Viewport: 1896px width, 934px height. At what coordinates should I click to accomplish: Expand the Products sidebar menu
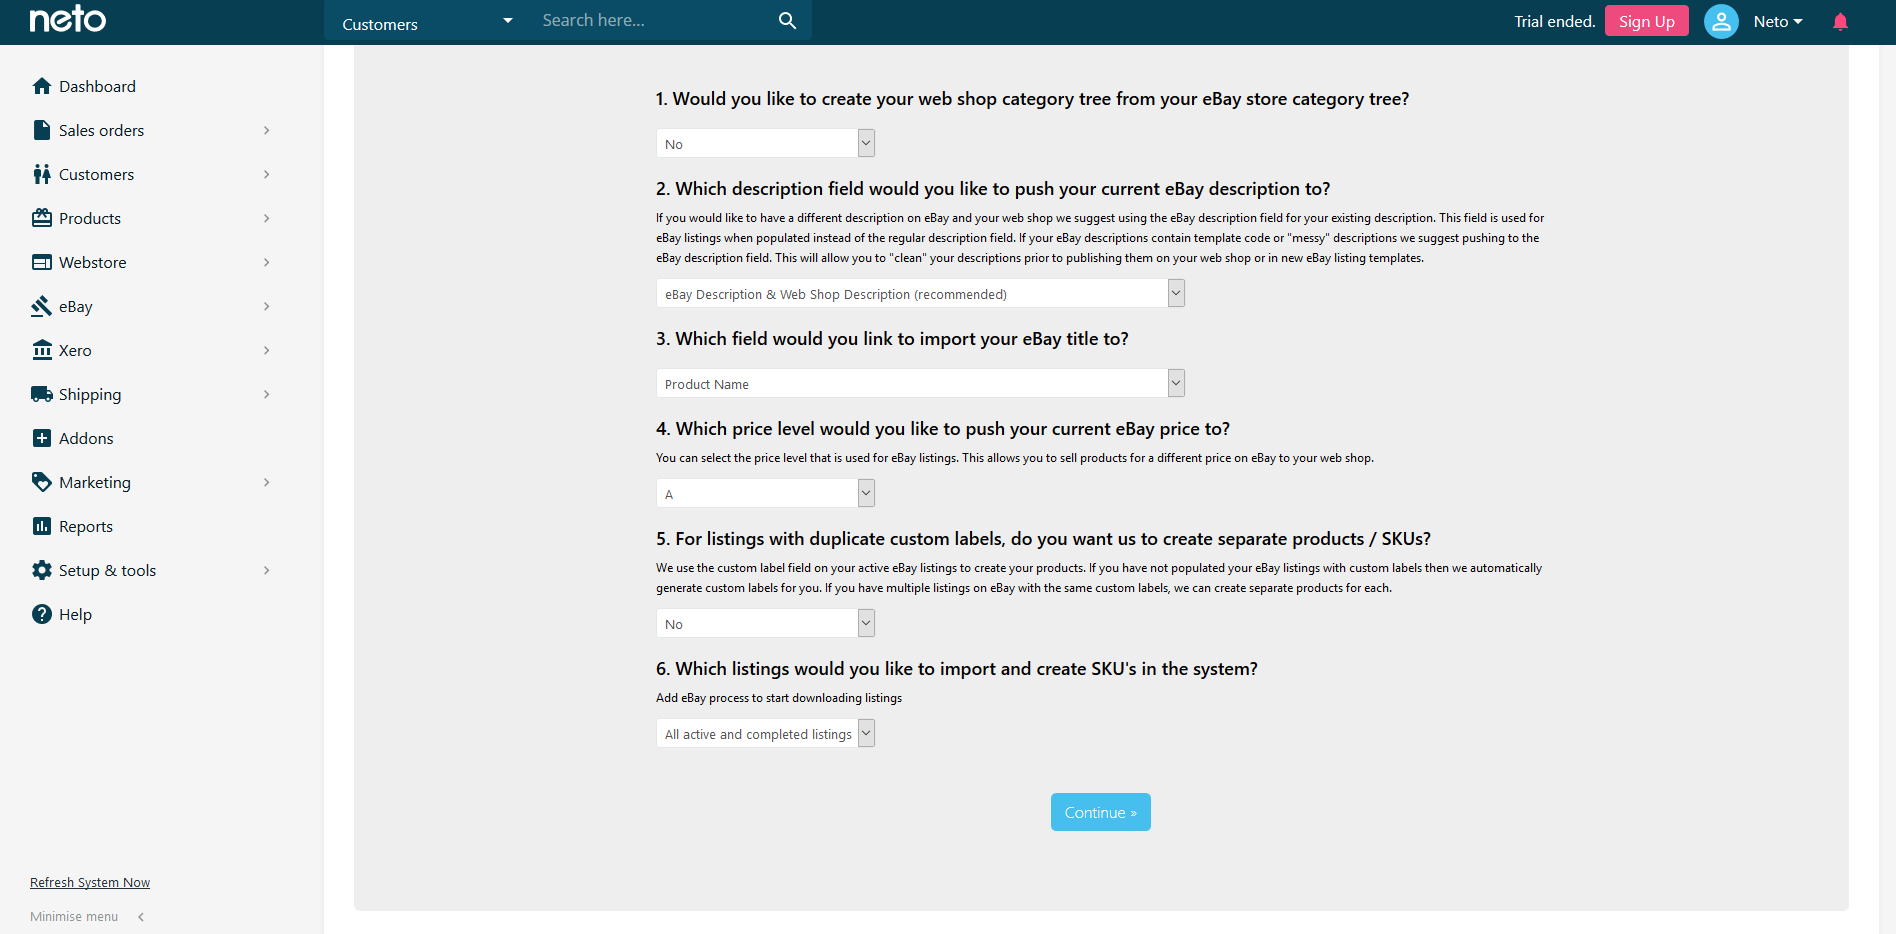click(152, 218)
